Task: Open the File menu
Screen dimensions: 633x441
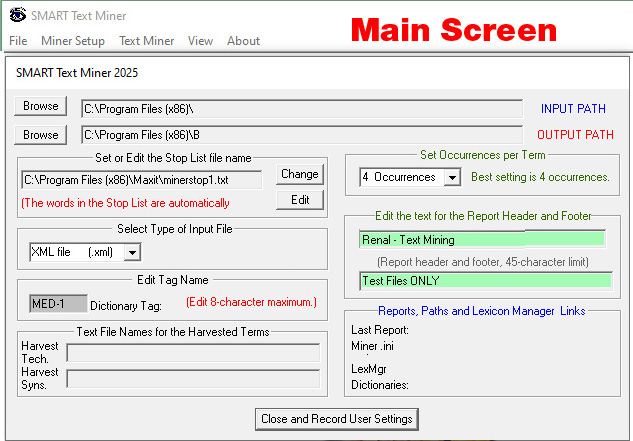Action: pos(18,41)
